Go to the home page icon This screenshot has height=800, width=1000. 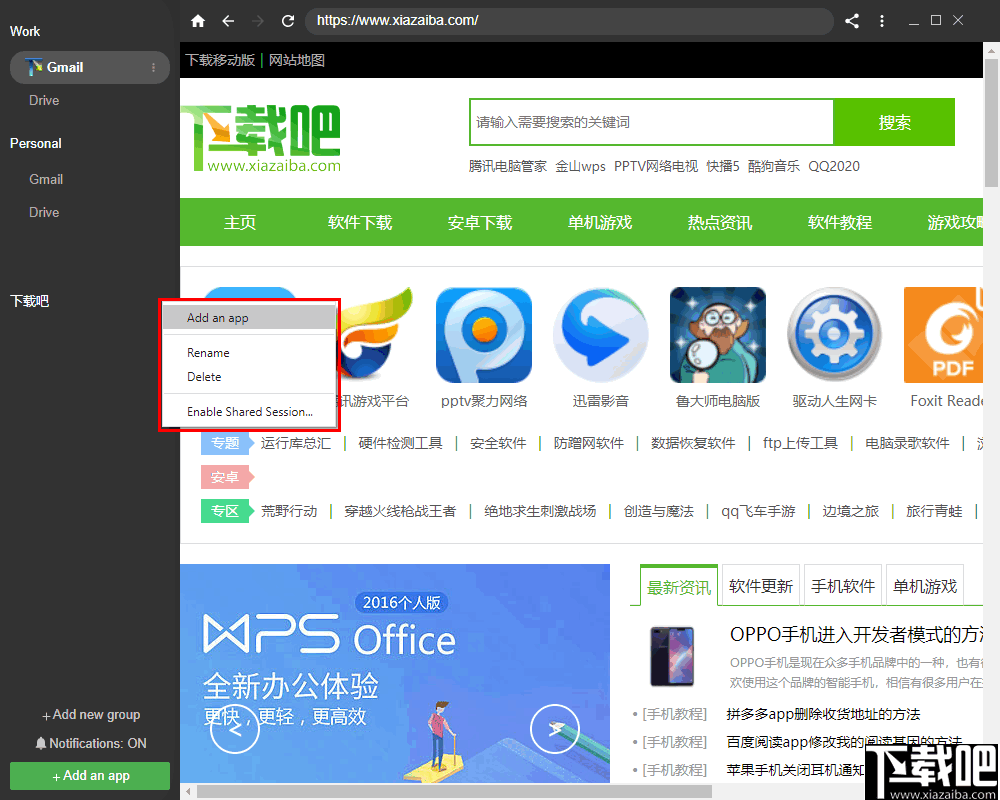(198, 21)
